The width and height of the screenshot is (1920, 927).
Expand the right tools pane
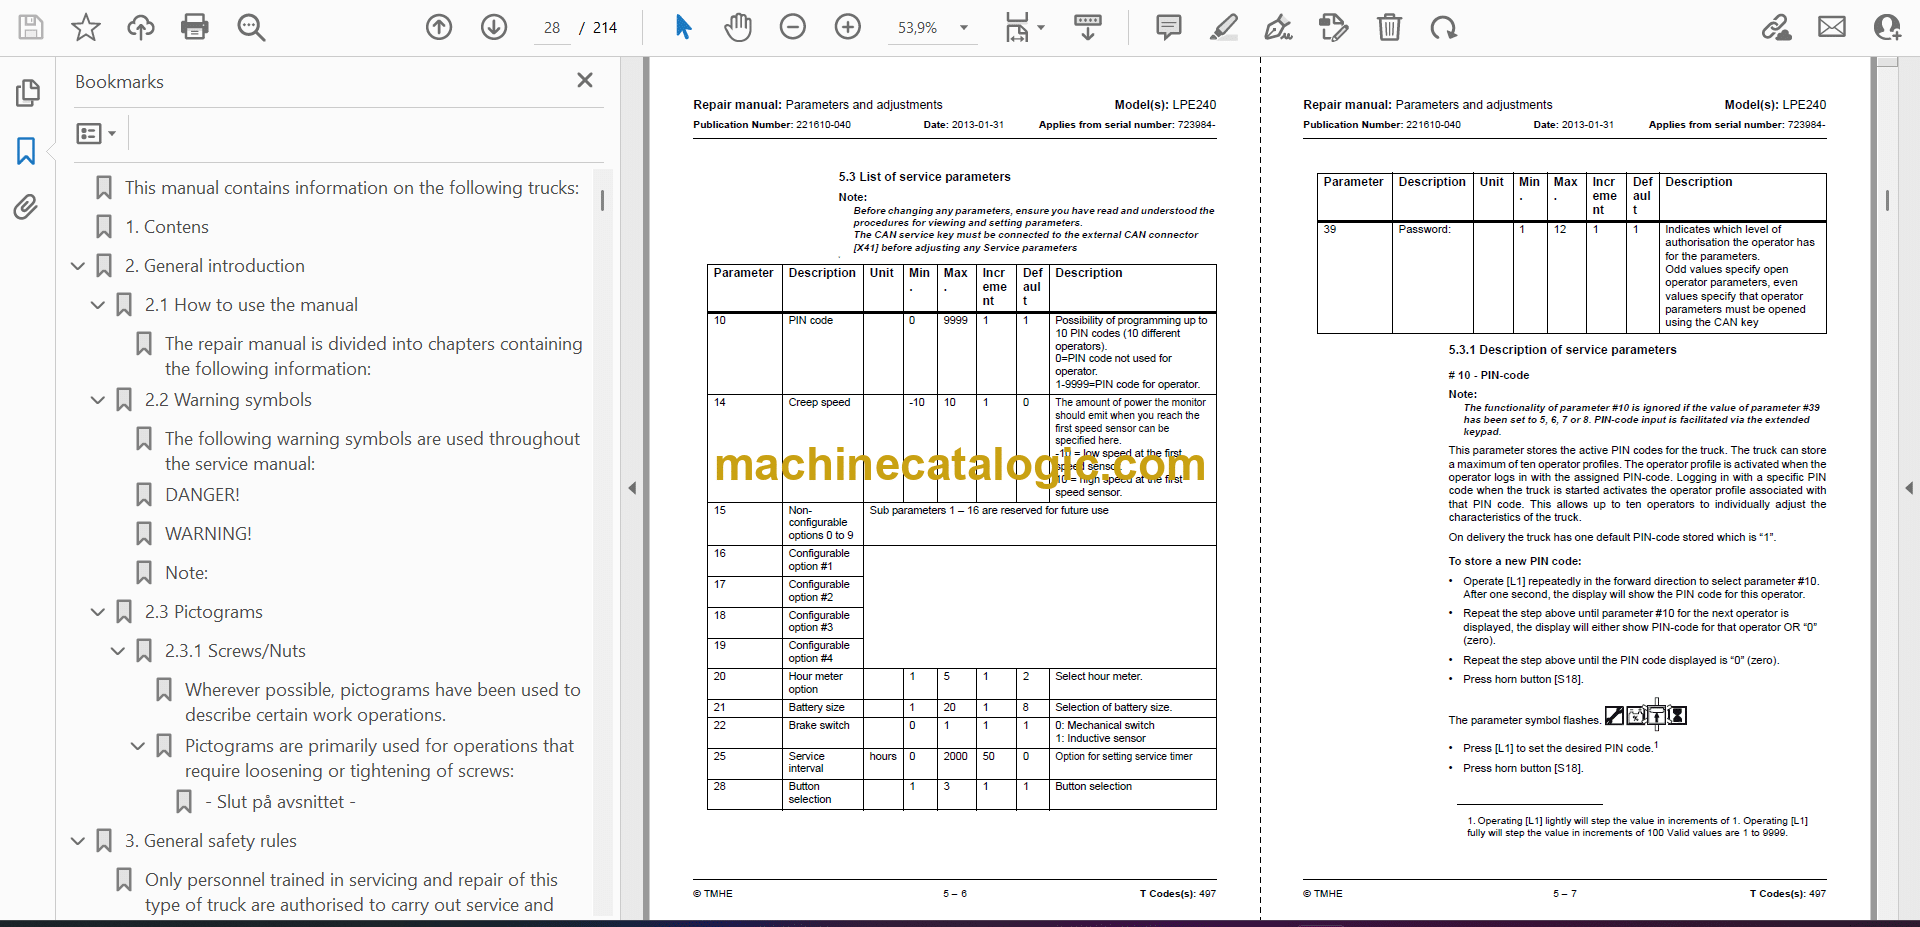[x=1909, y=488]
